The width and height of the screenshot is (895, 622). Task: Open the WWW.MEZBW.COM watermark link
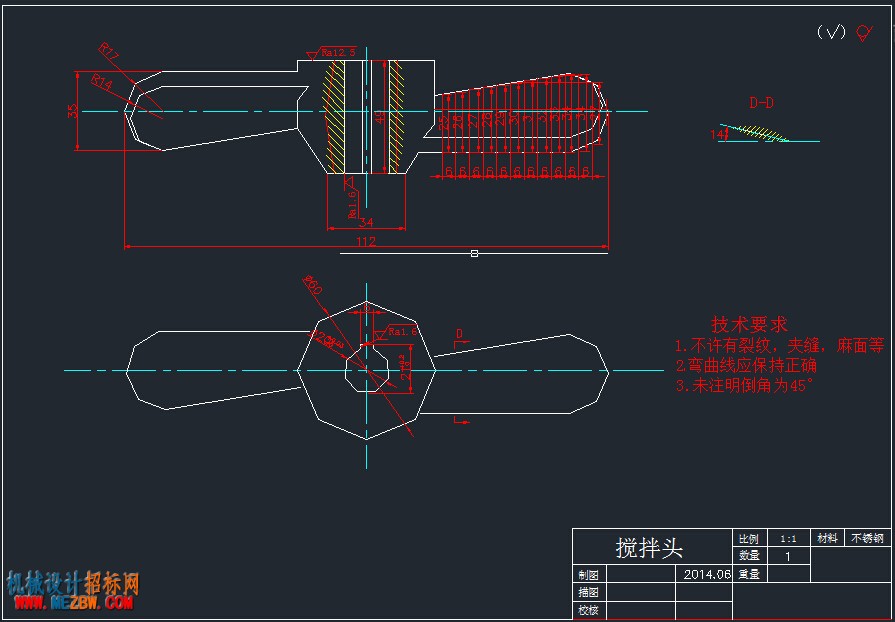(74, 603)
